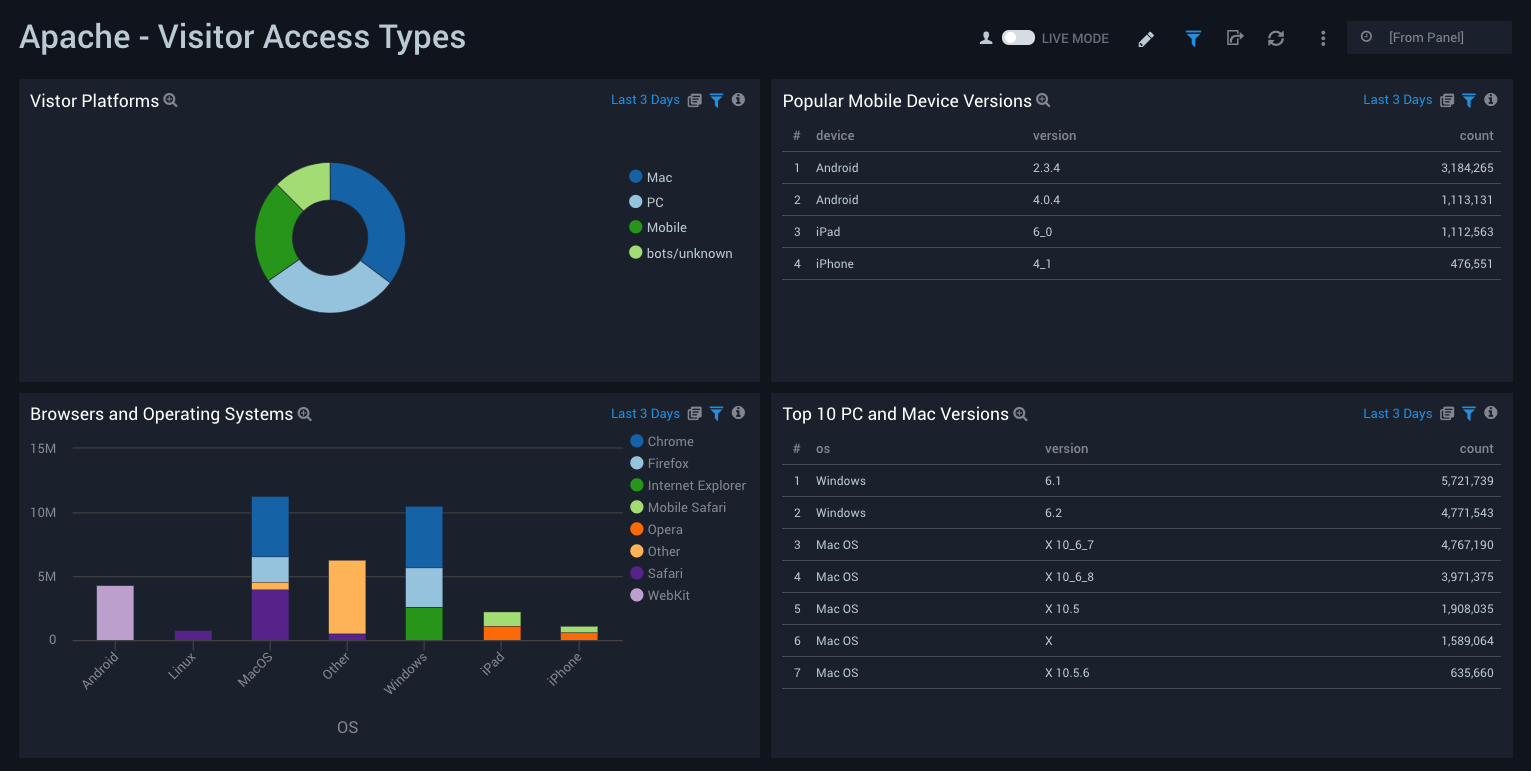
Task: Click the Windows 6.1 row in table
Action: 1140,481
